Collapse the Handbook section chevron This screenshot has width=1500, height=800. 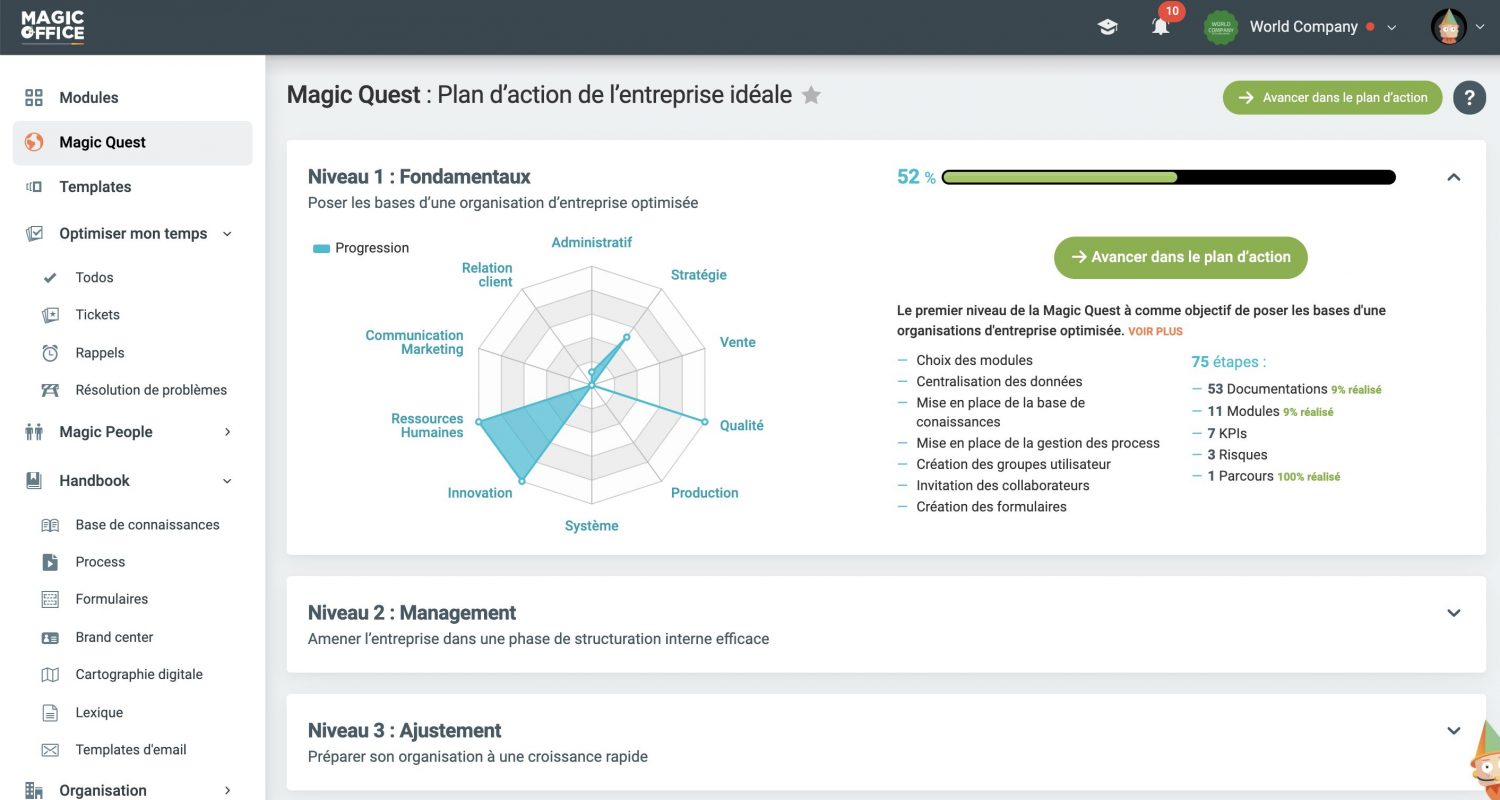pyautogui.click(x=227, y=481)
